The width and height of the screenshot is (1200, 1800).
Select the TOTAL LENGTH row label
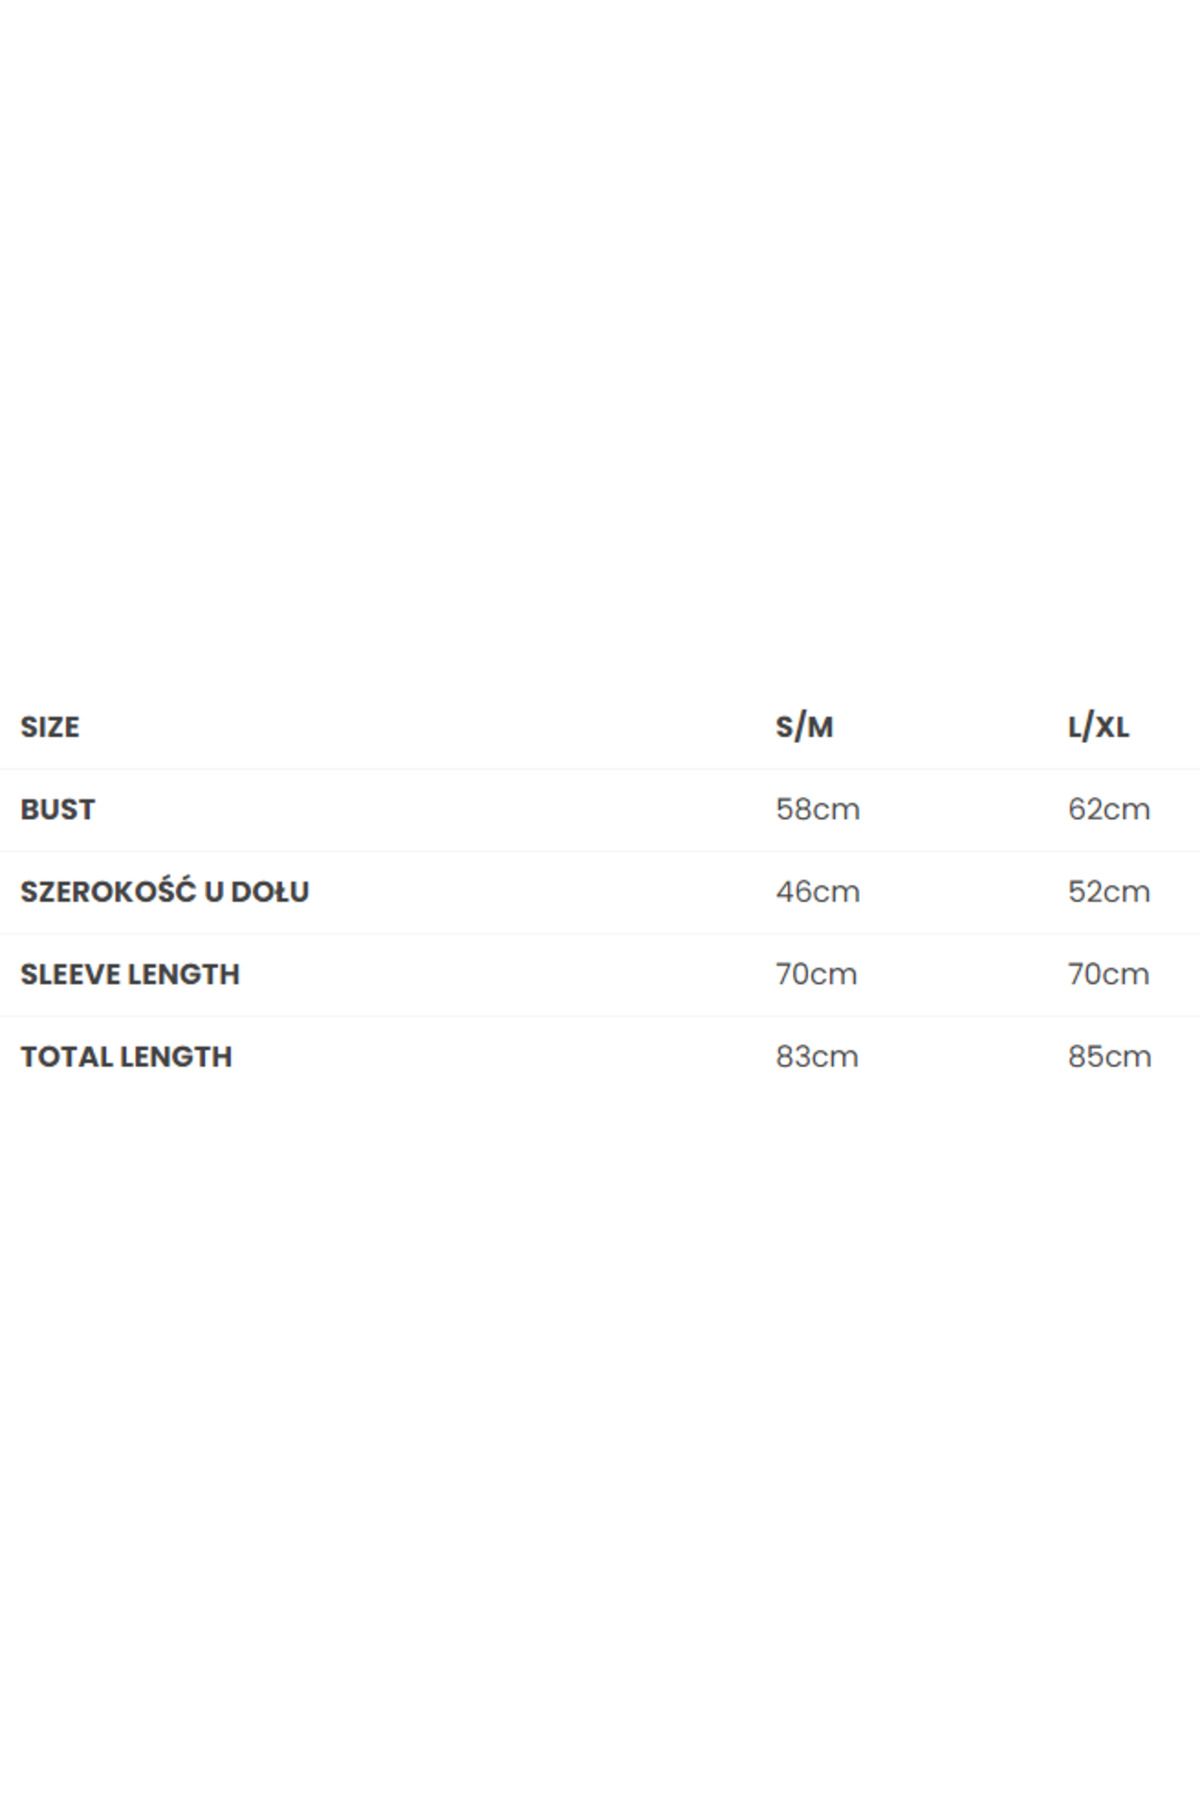(x=126, y=1056)
